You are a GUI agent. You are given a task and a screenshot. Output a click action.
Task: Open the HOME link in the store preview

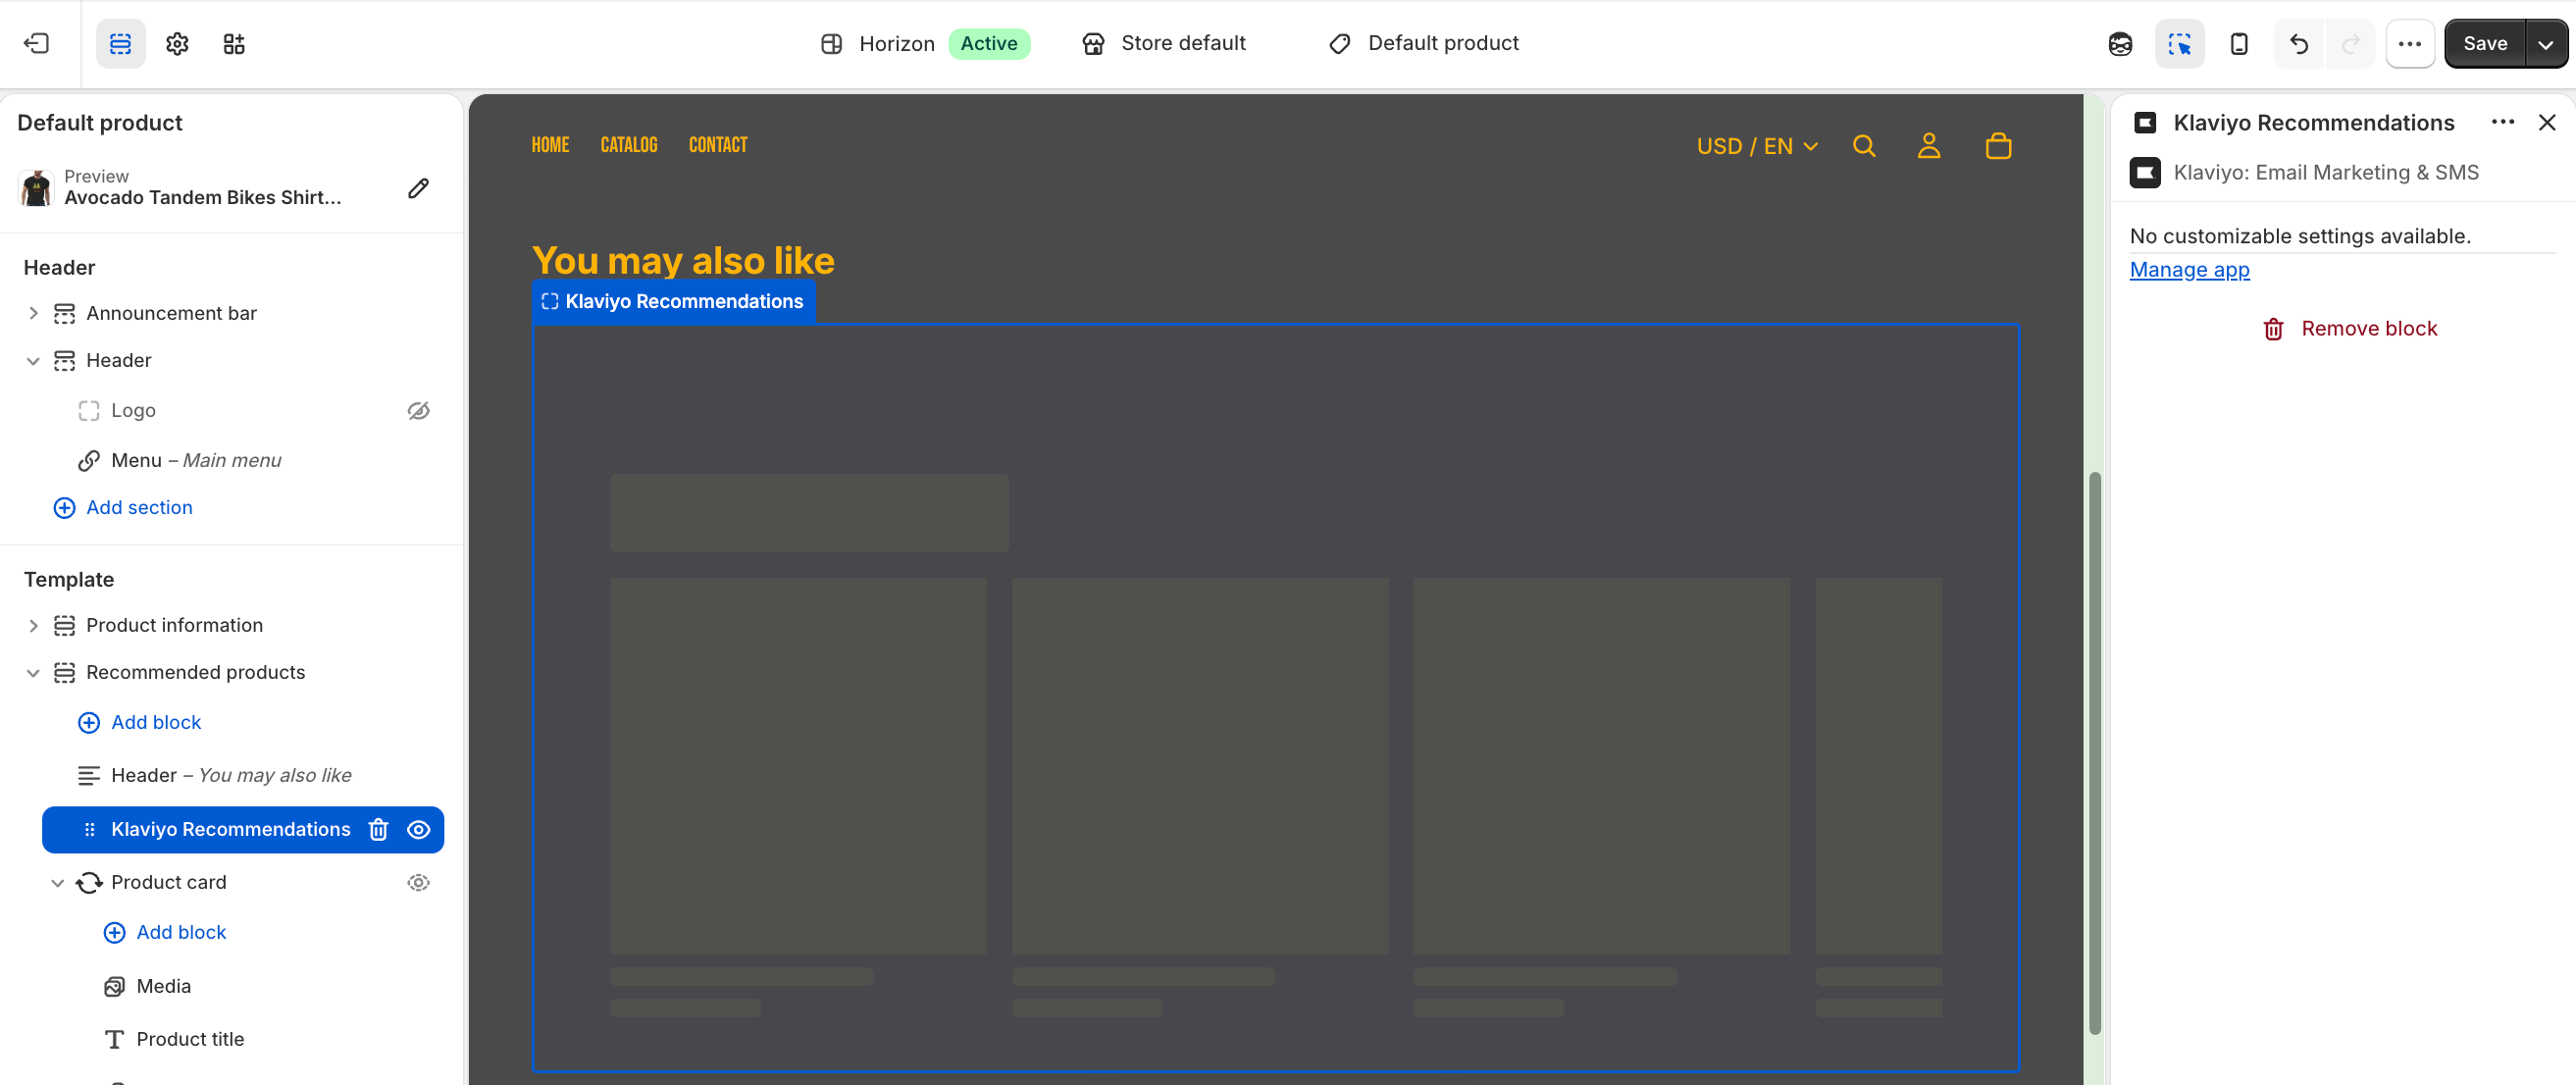point(550,145)
